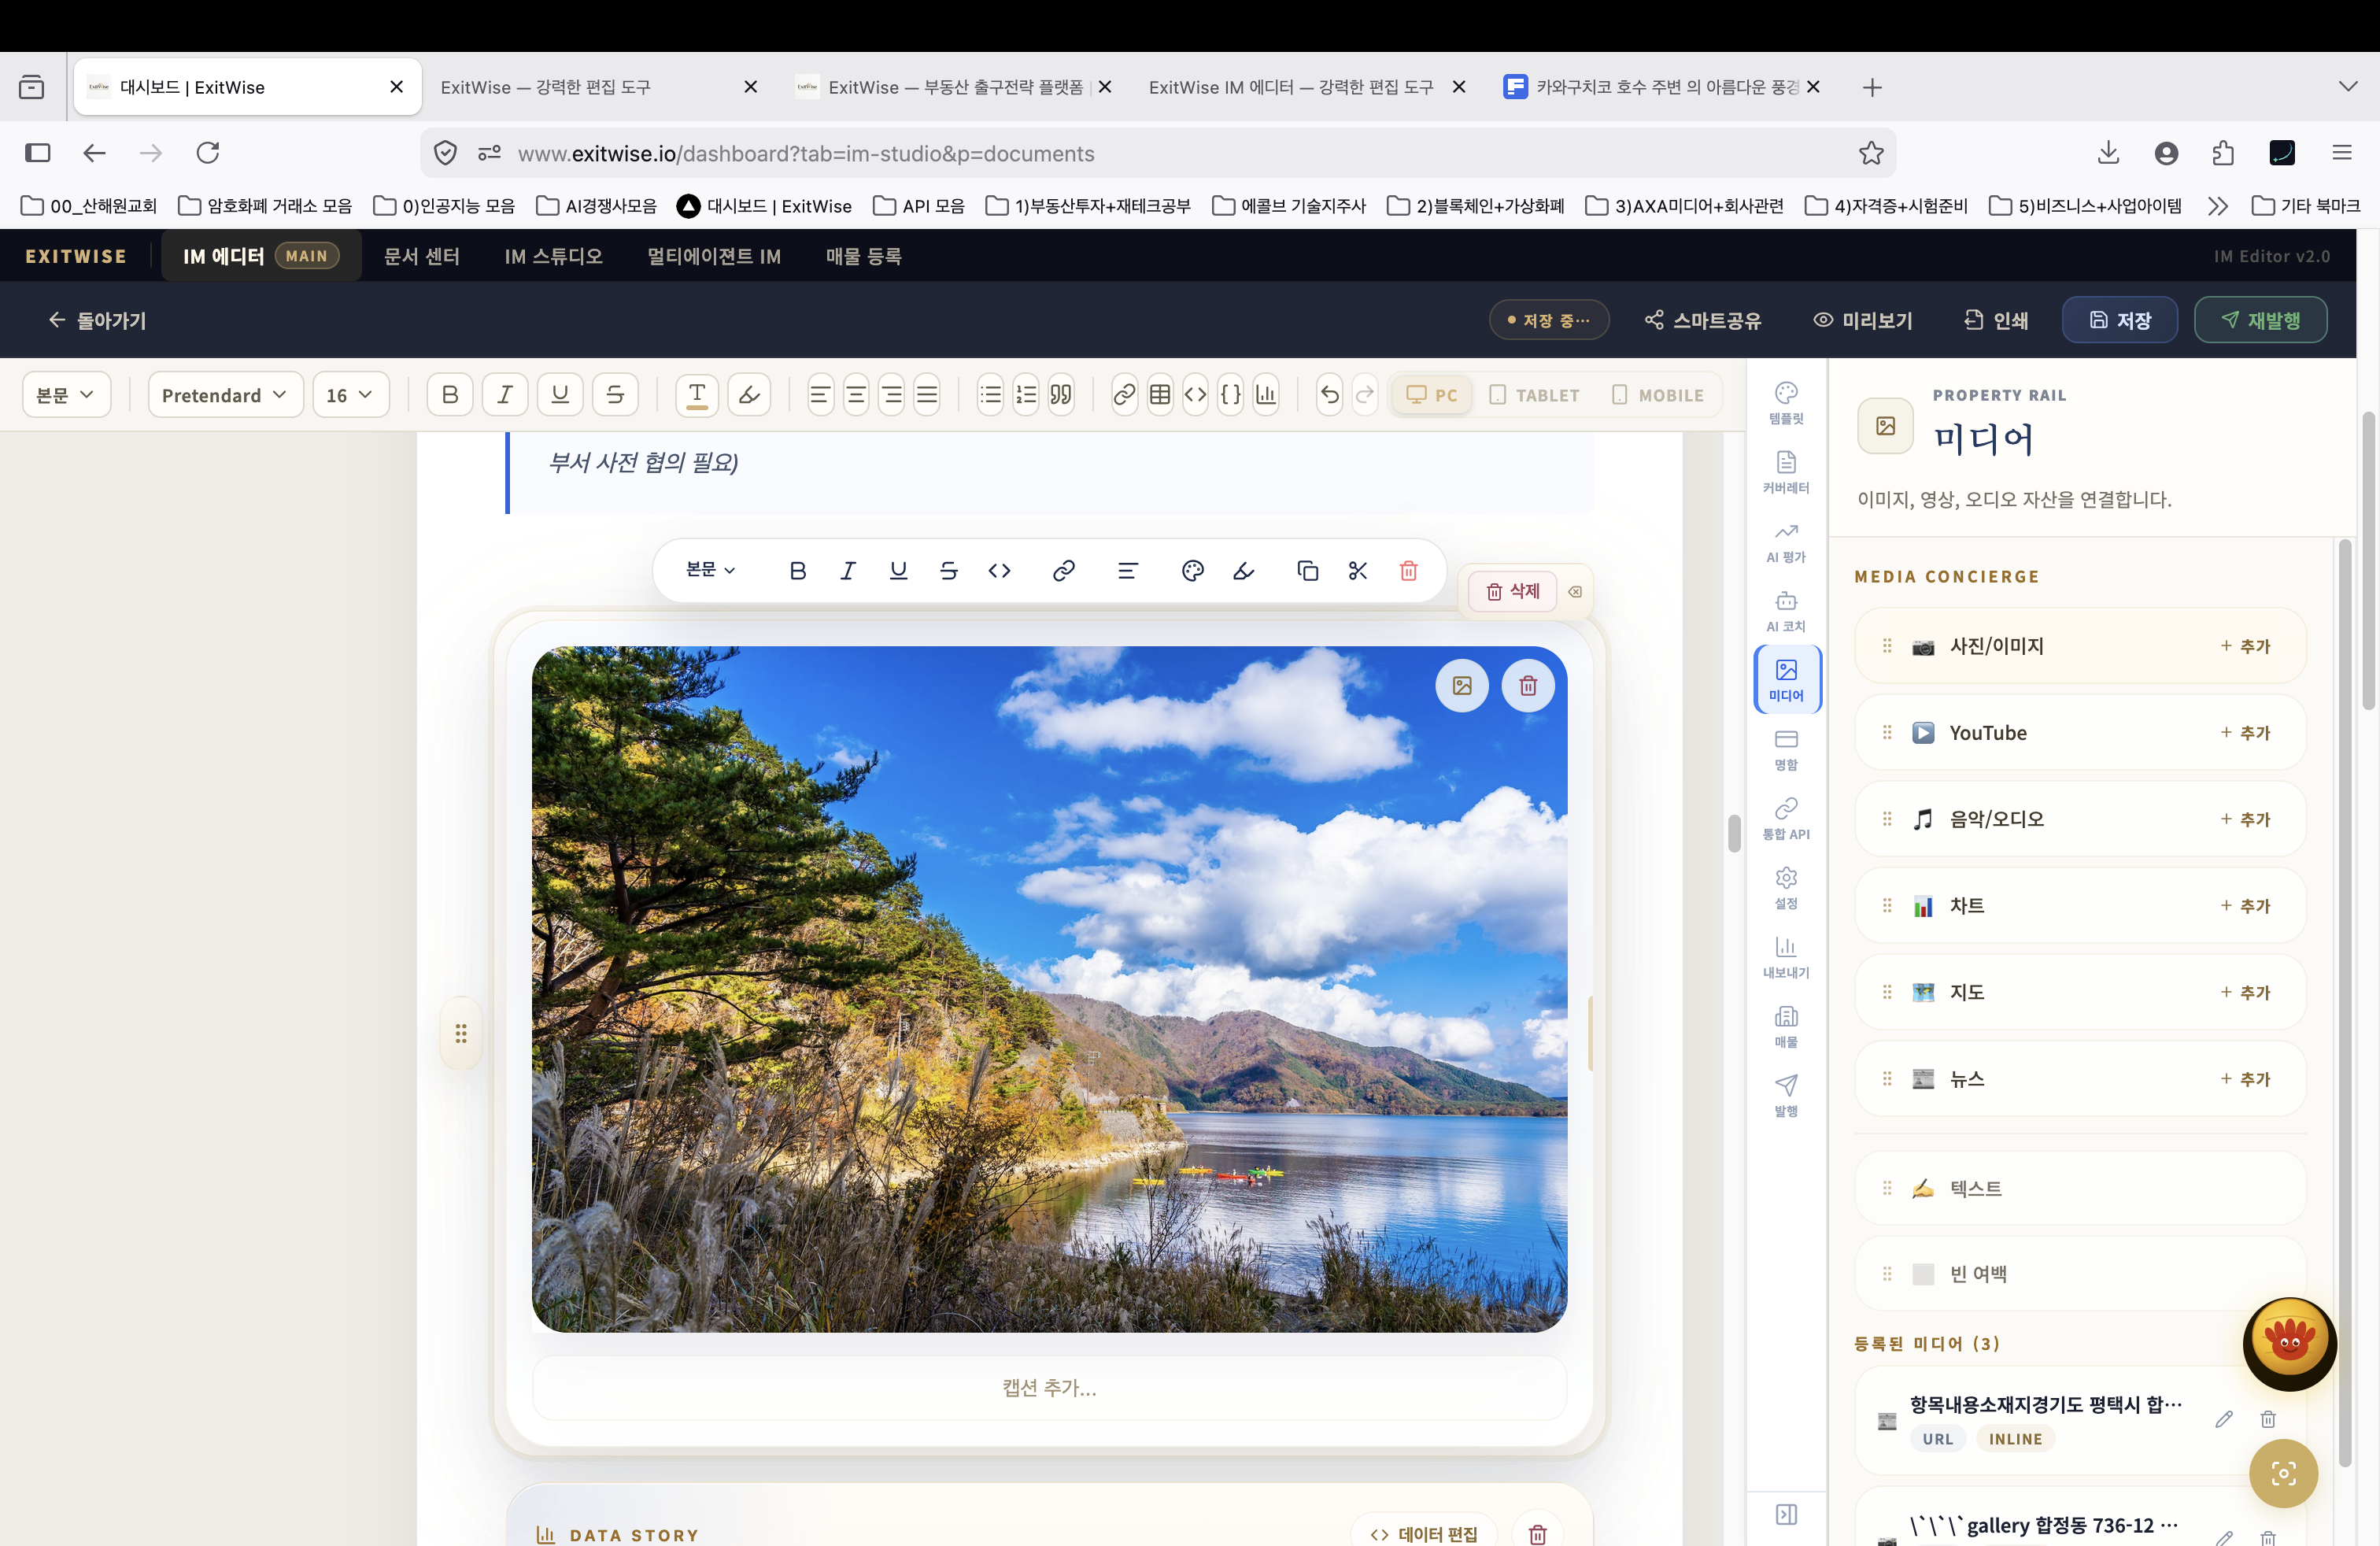2380x1546 pixels.
Task: Open the floating toolbar 본문 style dropdown
Action: click(x=710, y=570)
